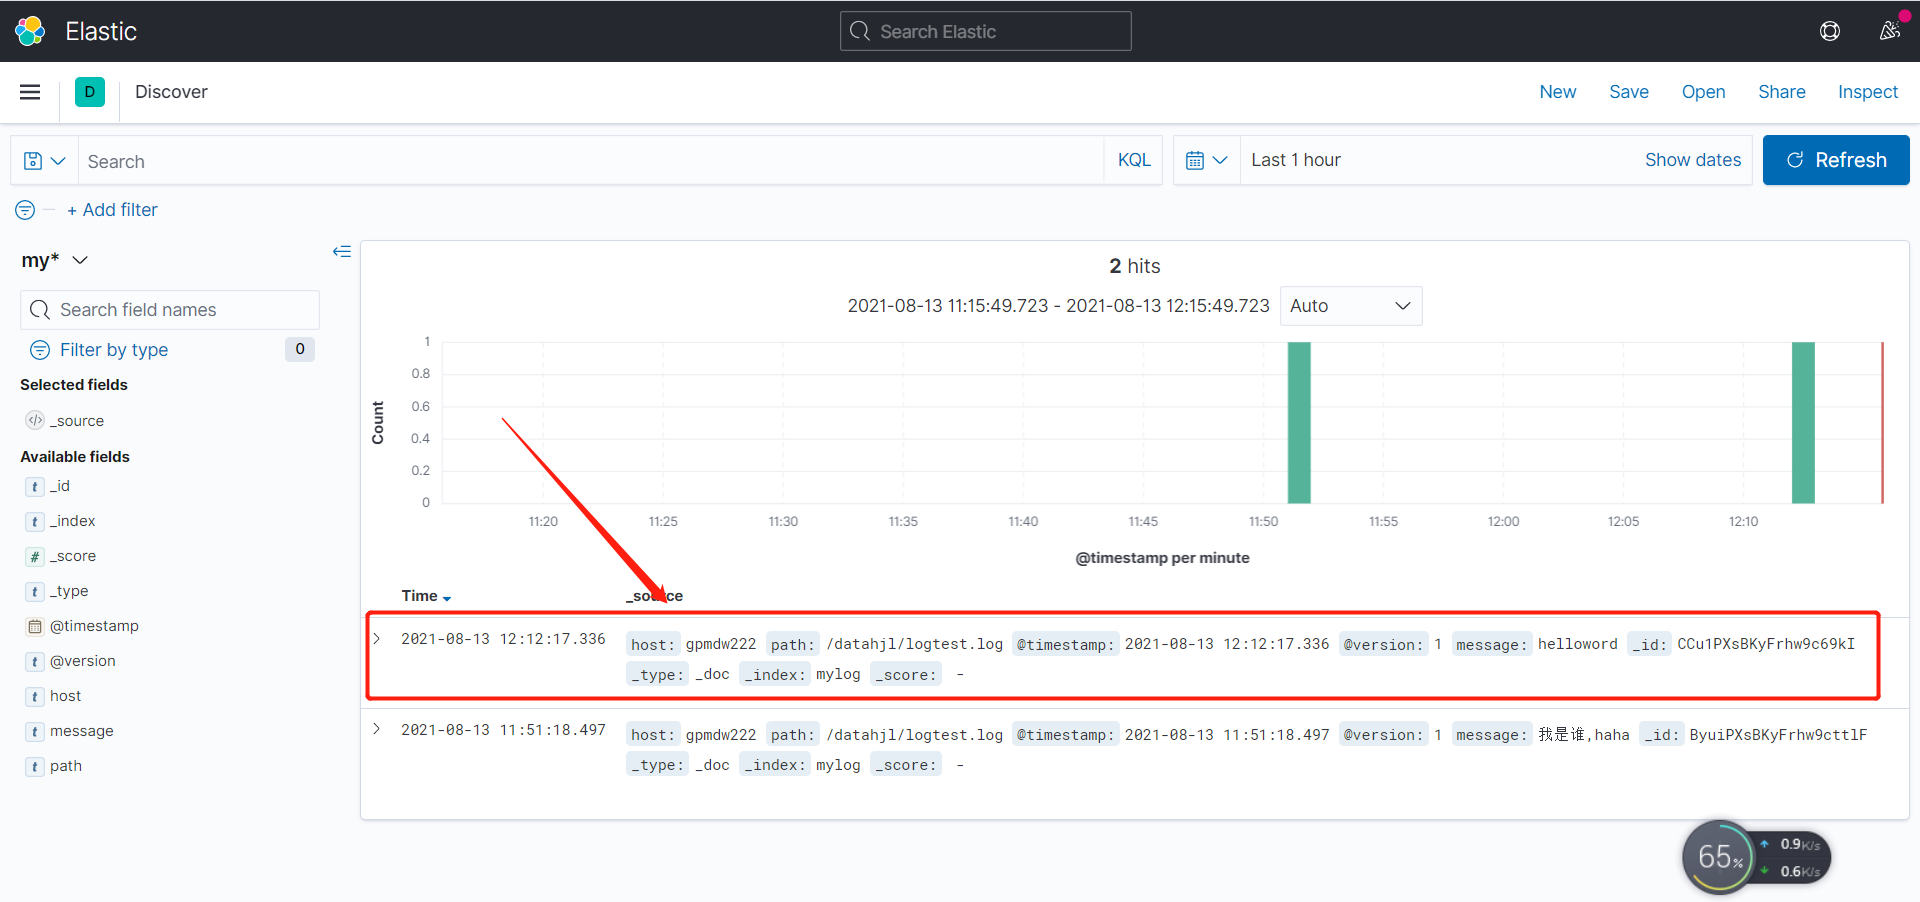The width and height of the screenshot is (1920, 902).
Task: Click the host field type icon
Action: pos(35,697)
